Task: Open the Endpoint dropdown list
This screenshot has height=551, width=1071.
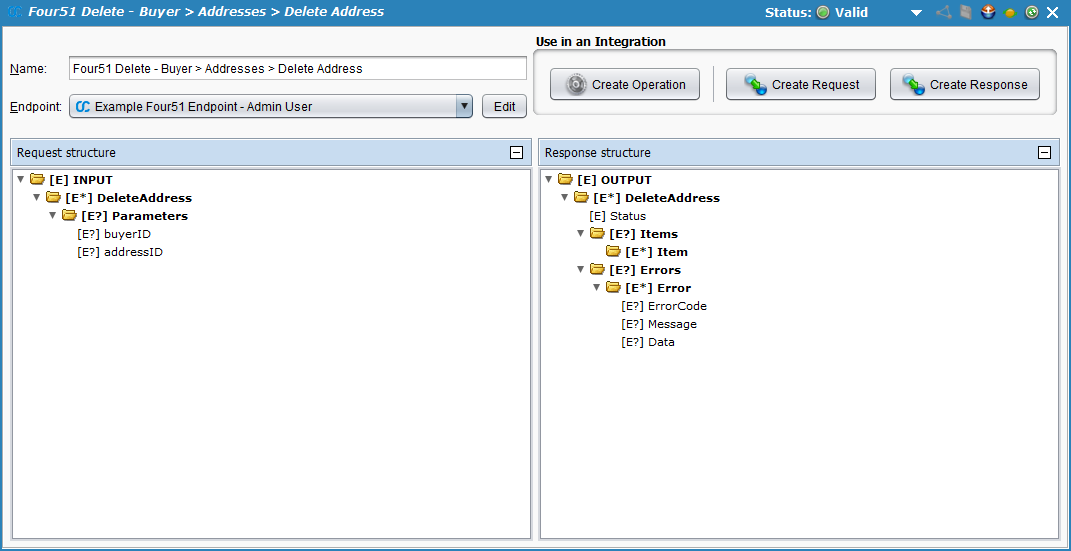Action: 464,107
